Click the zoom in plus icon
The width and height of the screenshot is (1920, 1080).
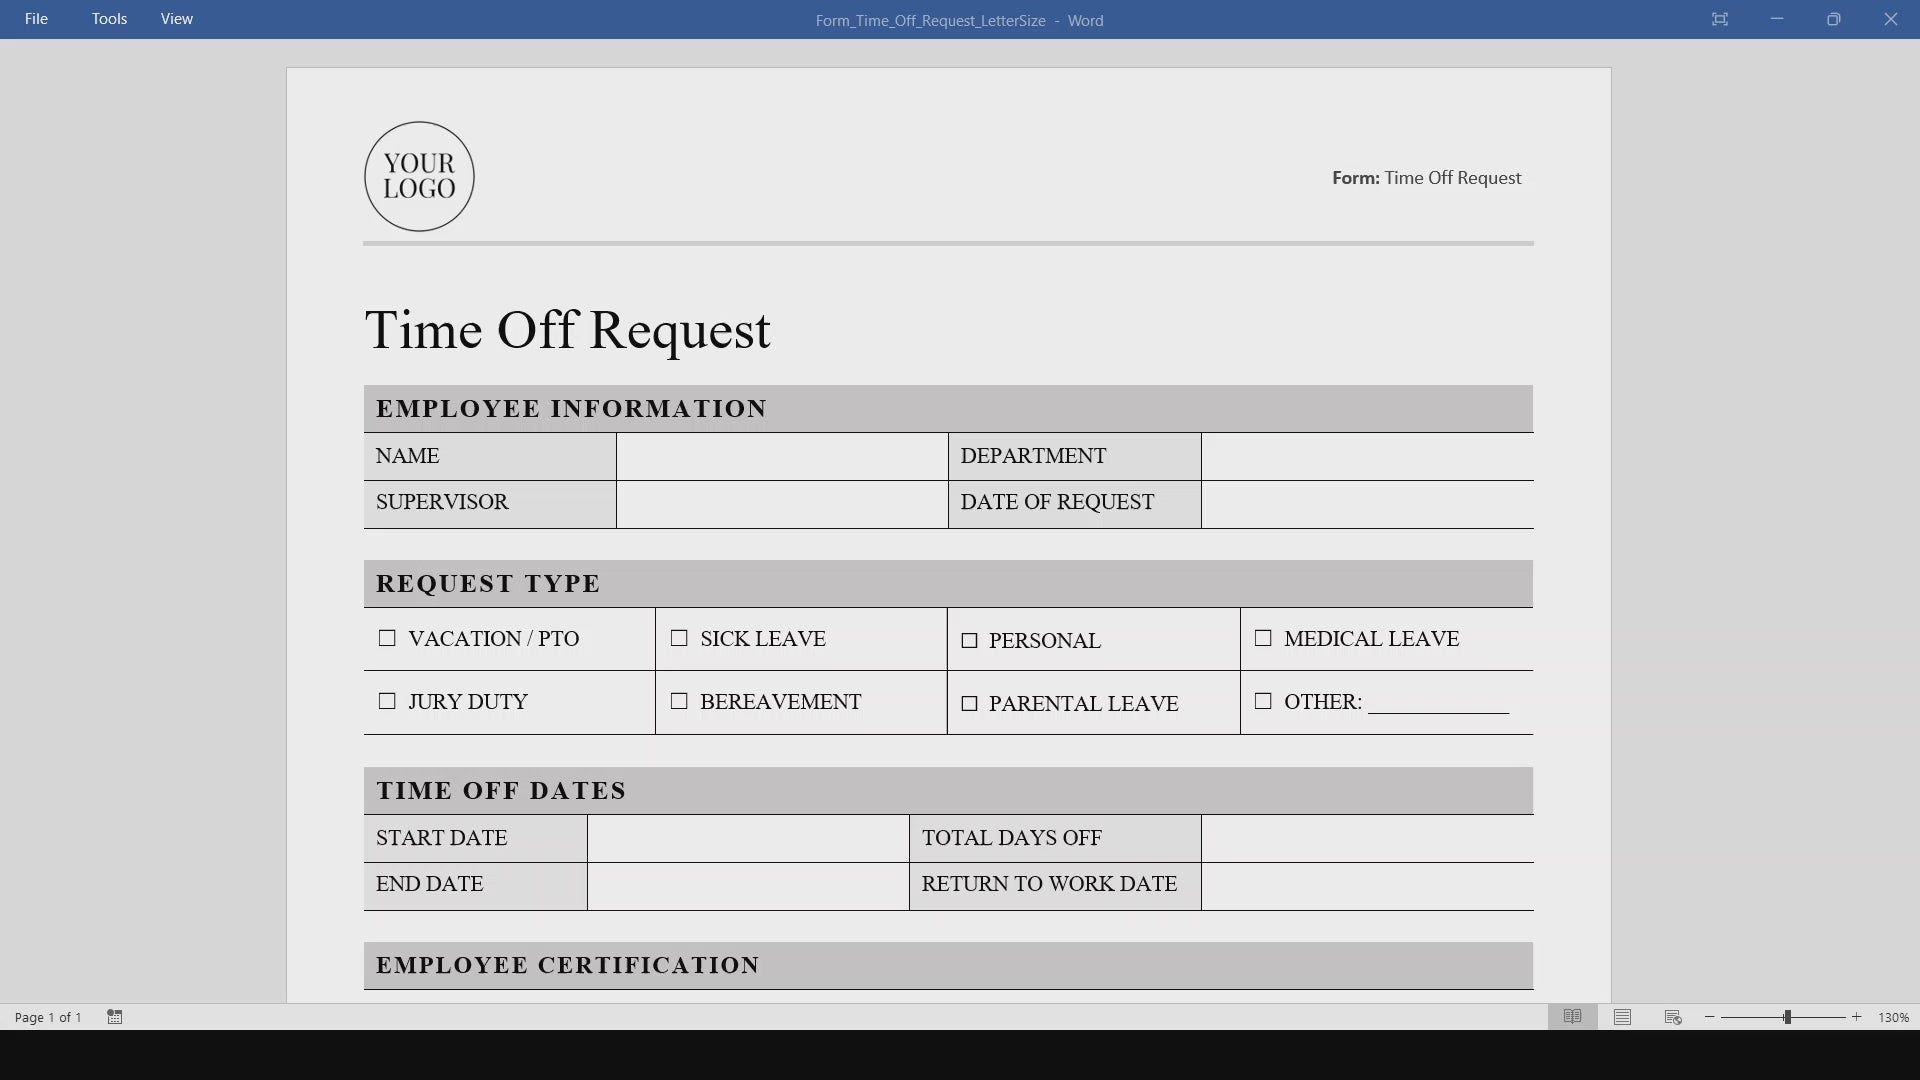pos(1857,1017)
